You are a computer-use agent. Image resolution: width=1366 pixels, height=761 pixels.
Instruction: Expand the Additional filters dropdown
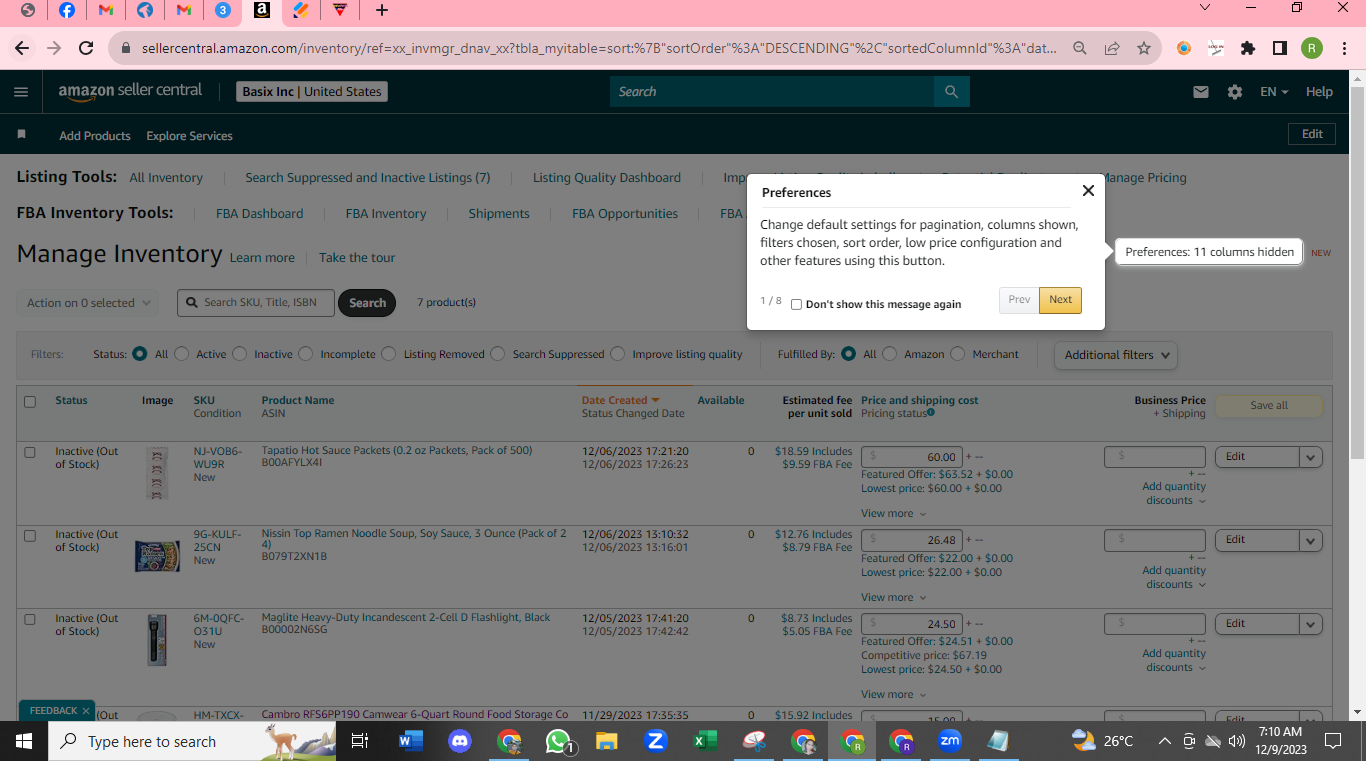click(x=1115, y=355)
